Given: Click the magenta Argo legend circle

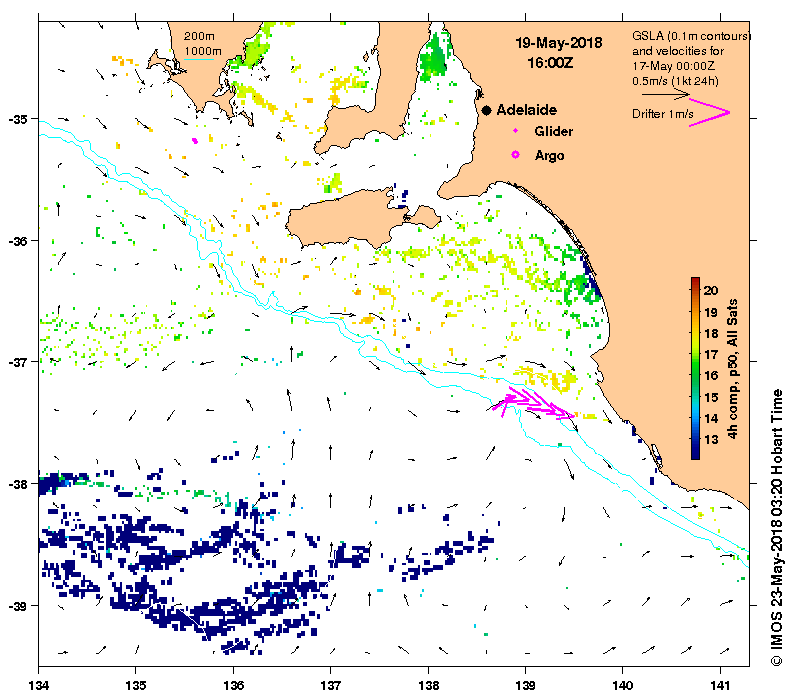Looking at the screenshot, I should pyautogui.click(x=515, y=155).
